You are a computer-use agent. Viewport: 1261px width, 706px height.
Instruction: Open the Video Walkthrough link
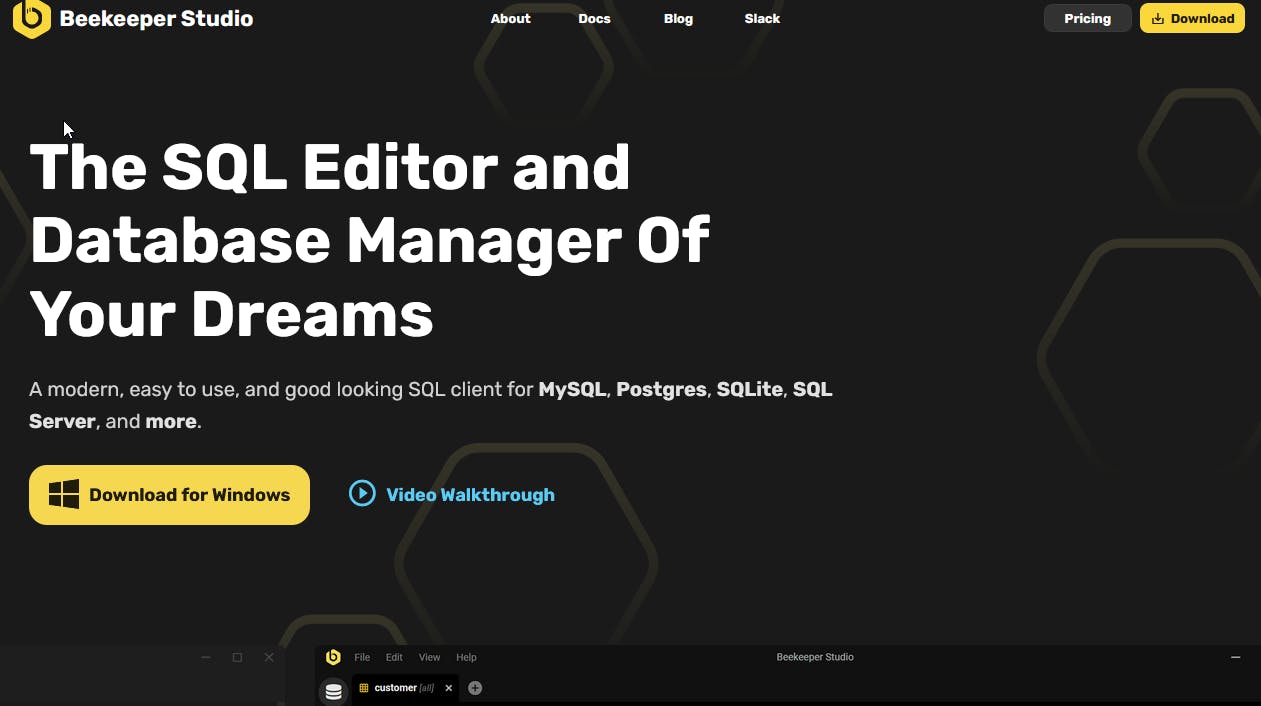coord(470,494)
